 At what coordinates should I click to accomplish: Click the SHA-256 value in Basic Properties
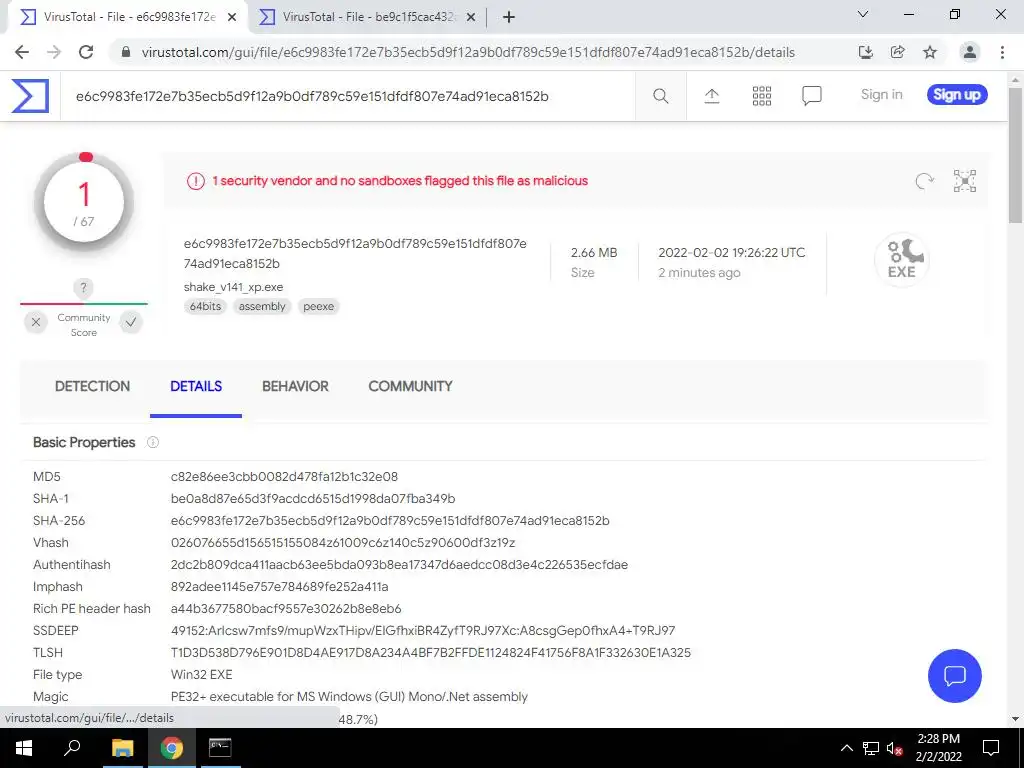click(x=390, y=520)
